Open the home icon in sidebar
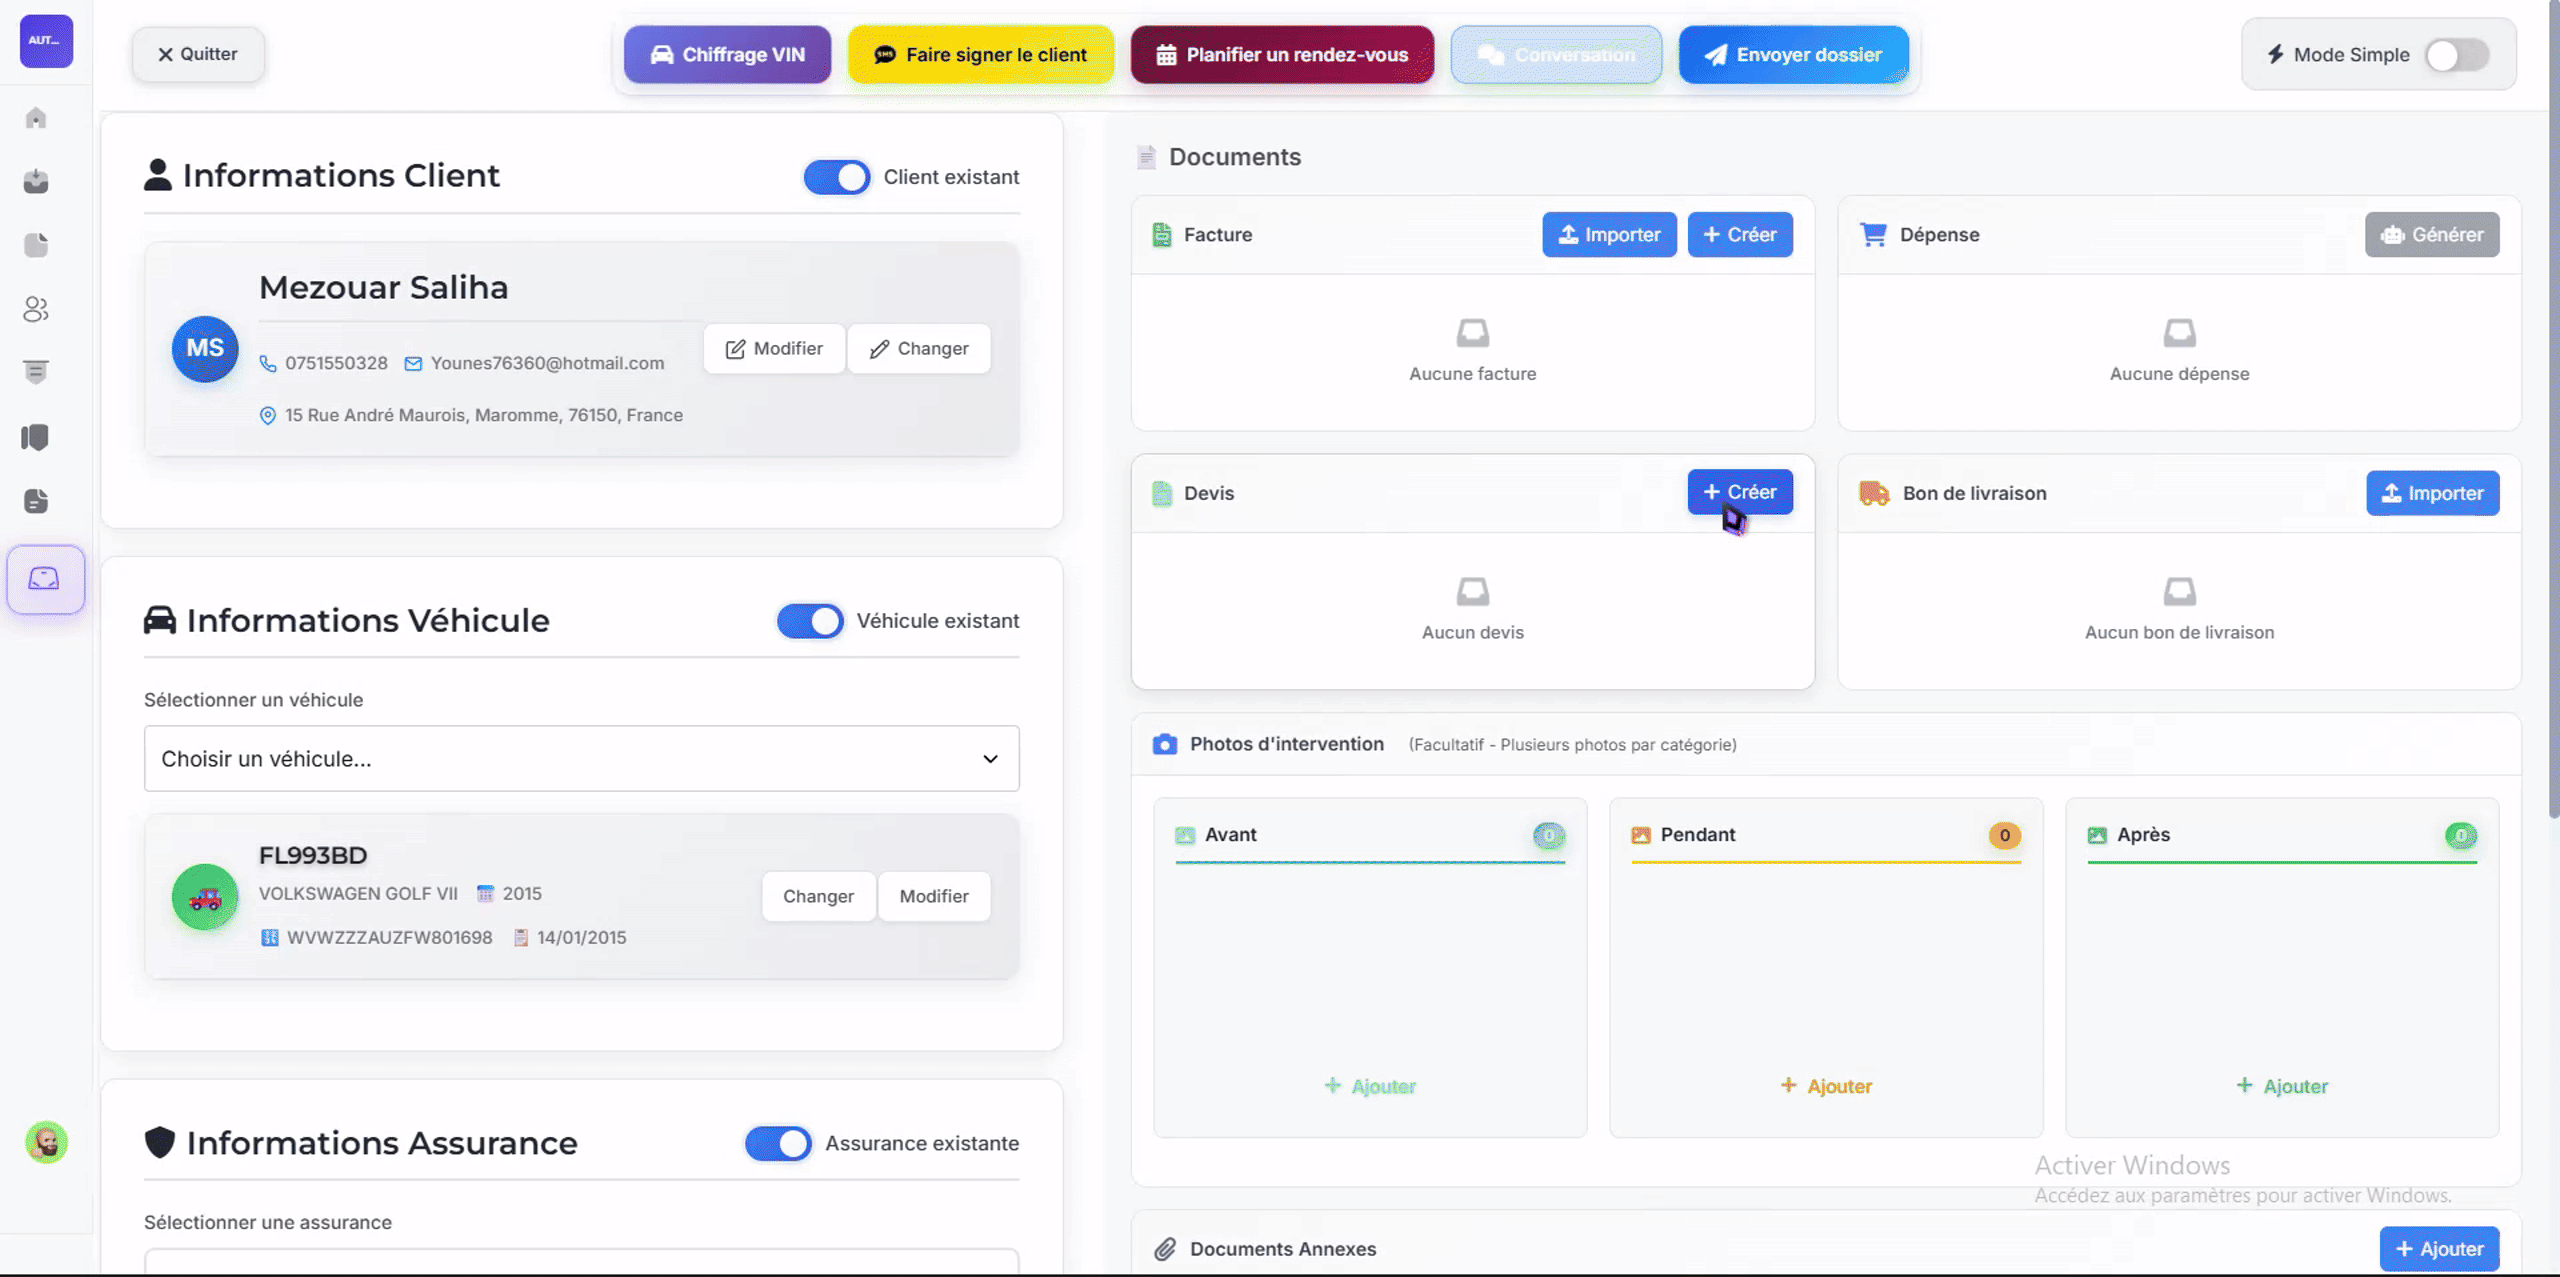 (36, 118)
